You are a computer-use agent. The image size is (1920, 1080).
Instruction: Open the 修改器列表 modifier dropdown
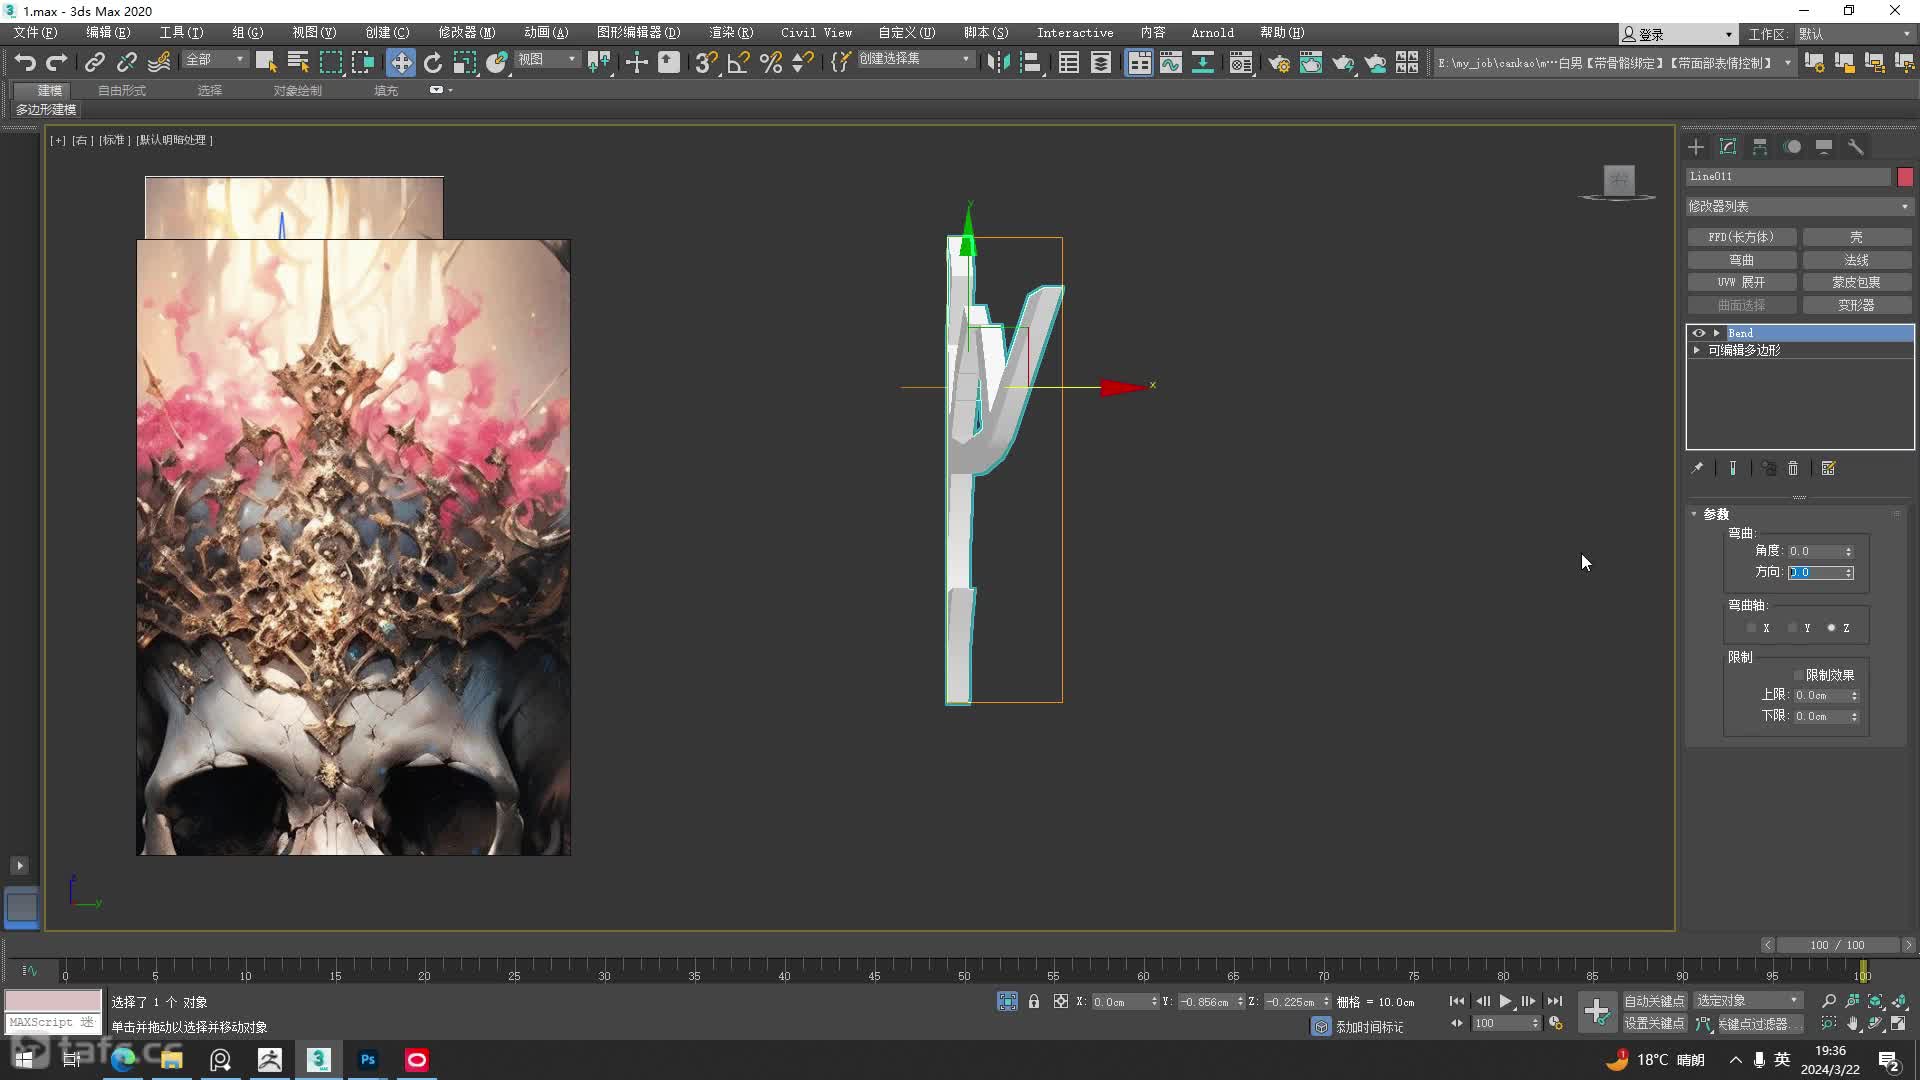[x=1799, y=206]
